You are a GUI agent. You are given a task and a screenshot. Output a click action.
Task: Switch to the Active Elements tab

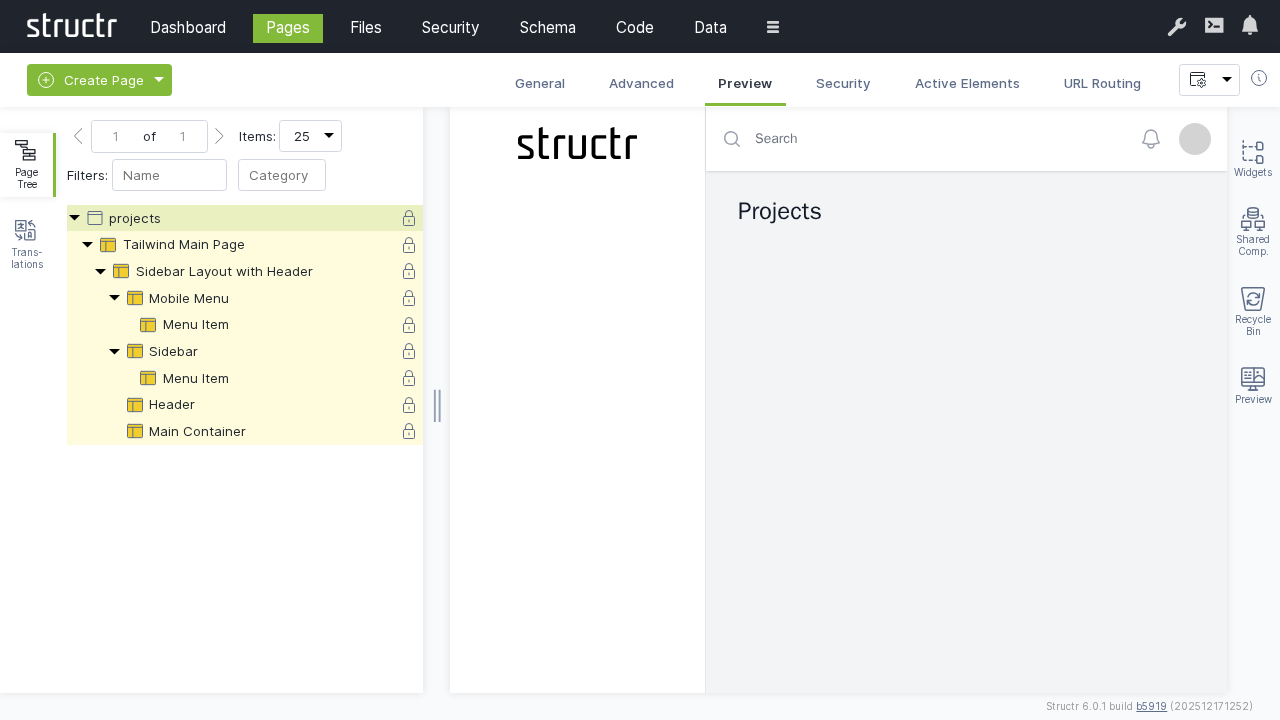tap(967, 84)
